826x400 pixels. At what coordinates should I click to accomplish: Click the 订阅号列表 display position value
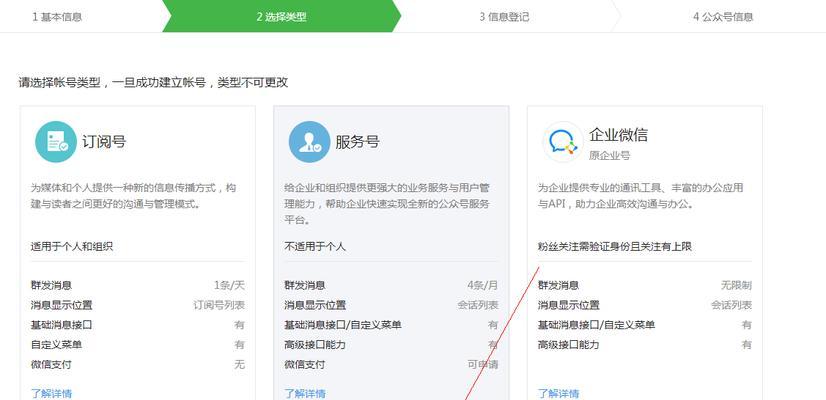coord(219,305)
